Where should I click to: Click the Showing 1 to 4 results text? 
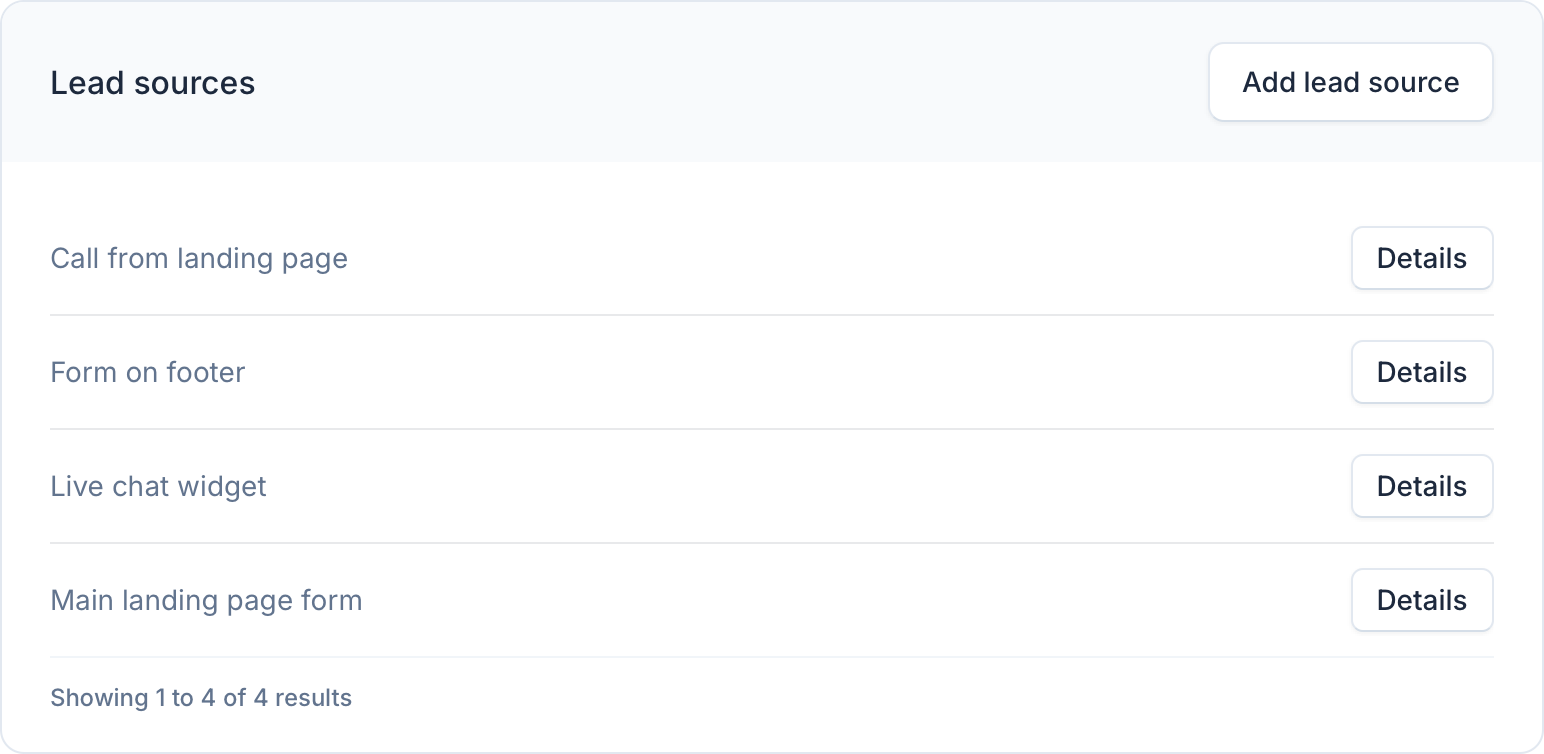pyautogui.click(x=201, y=697)
